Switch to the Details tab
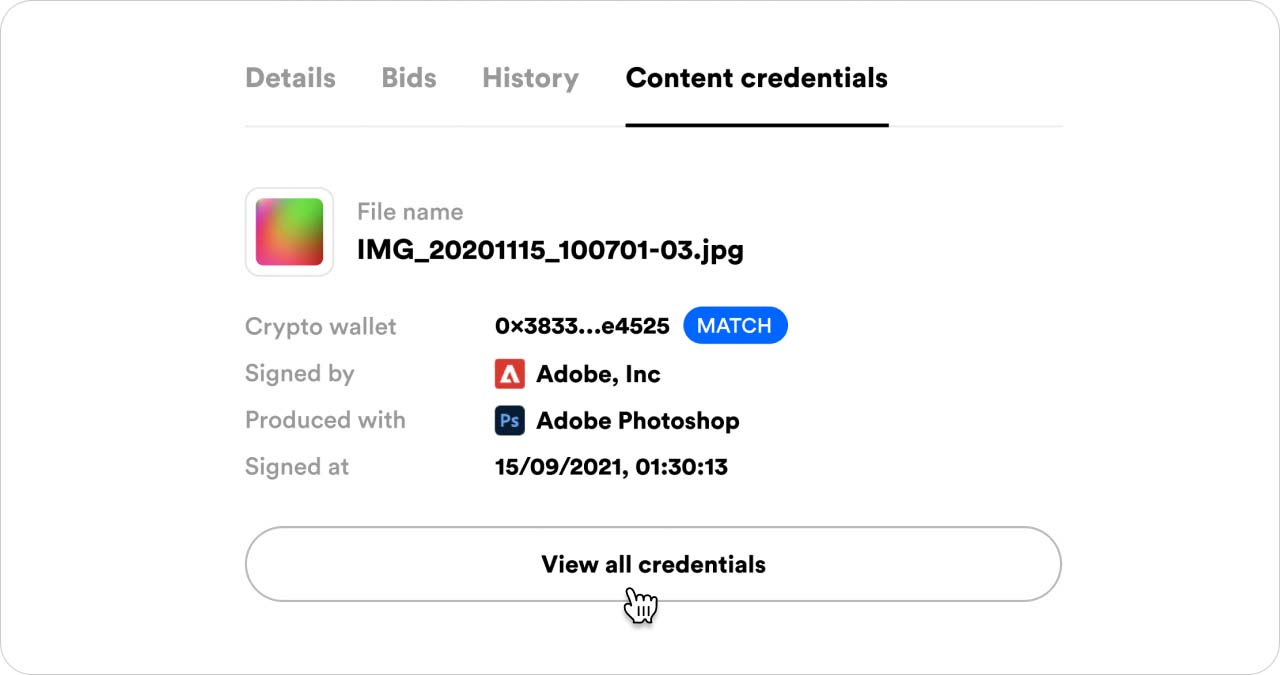 tap(290, 78)
